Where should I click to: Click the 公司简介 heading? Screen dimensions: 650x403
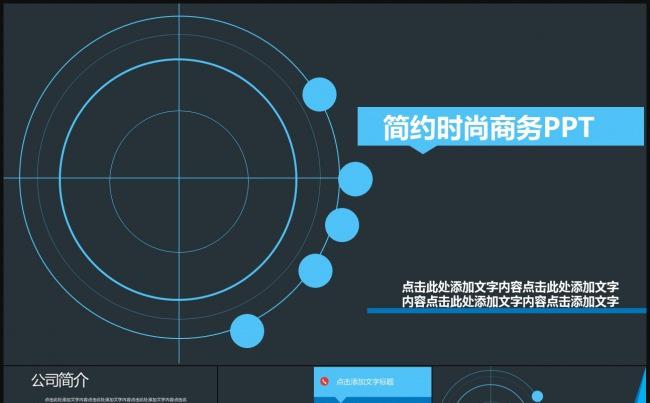(60, 380)
